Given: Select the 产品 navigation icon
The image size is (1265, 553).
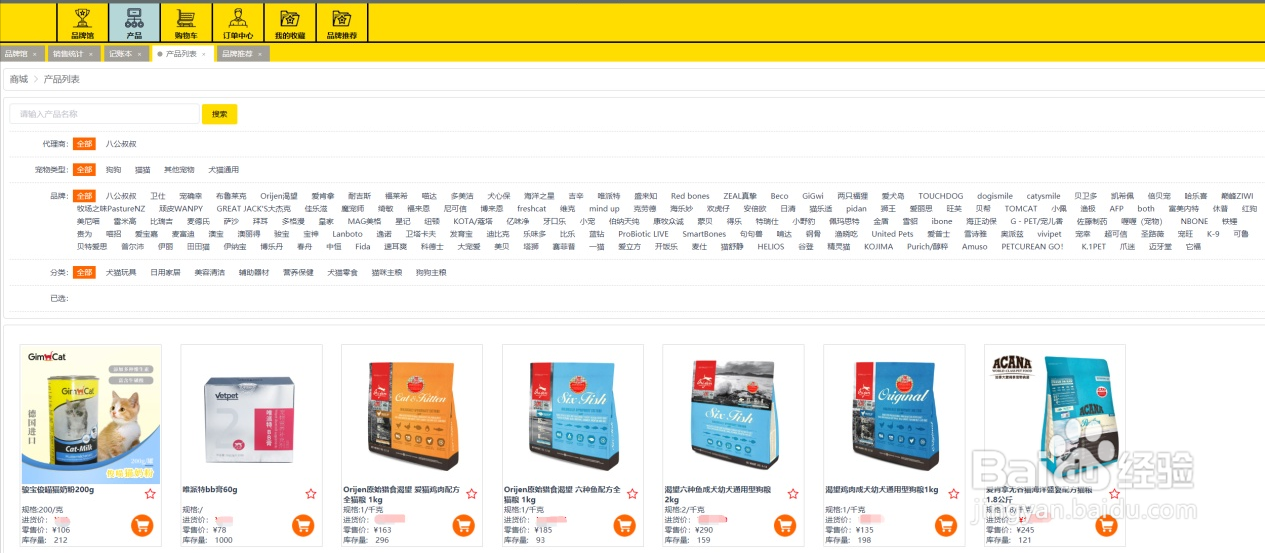Looking at the screenshot, I should click(x=134, y=23).
